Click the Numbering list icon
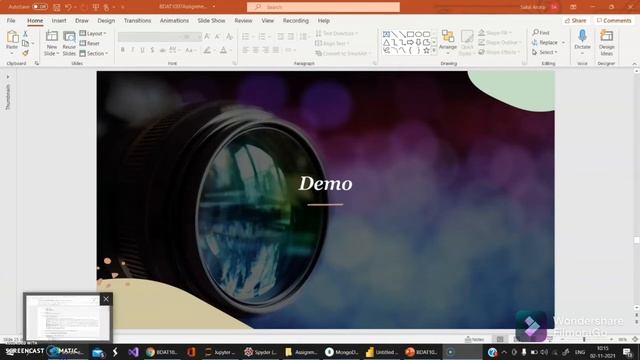 point(262,37)
